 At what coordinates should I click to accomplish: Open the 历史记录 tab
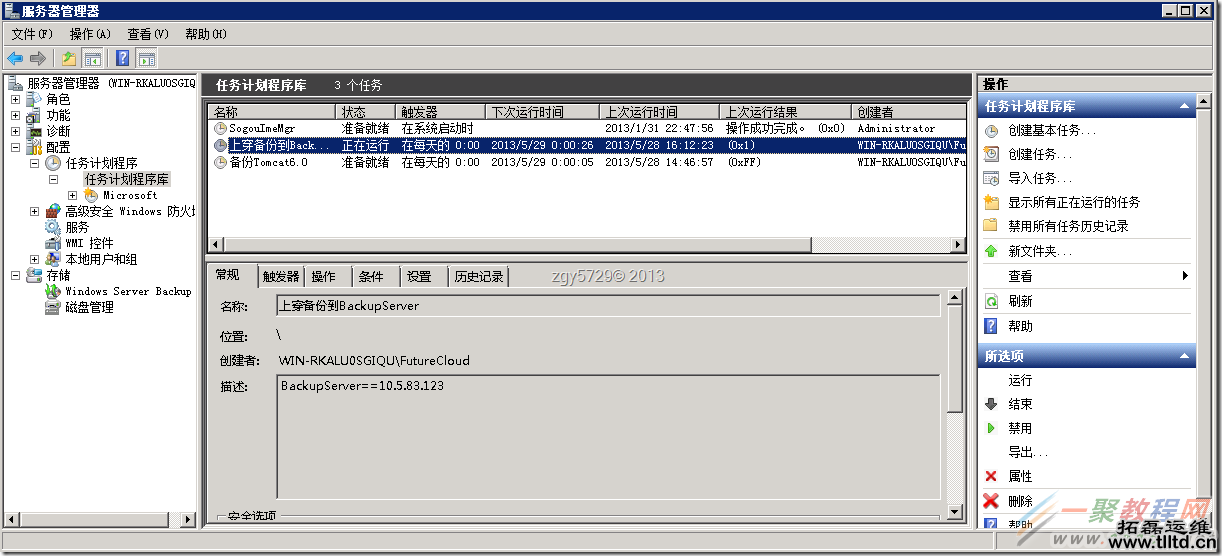[x=478, y=277]
